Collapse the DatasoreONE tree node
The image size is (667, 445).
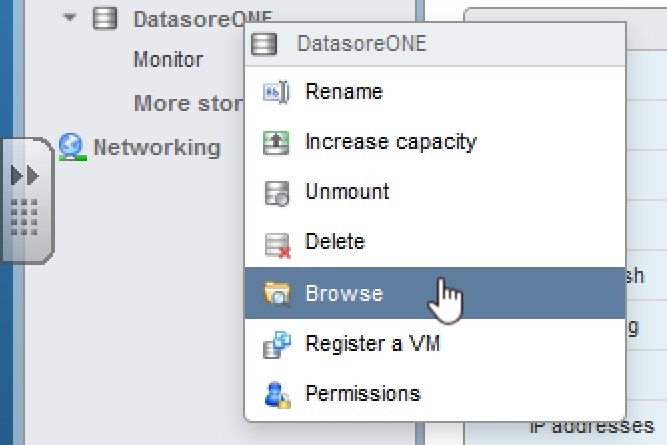[x=68, y=18]
